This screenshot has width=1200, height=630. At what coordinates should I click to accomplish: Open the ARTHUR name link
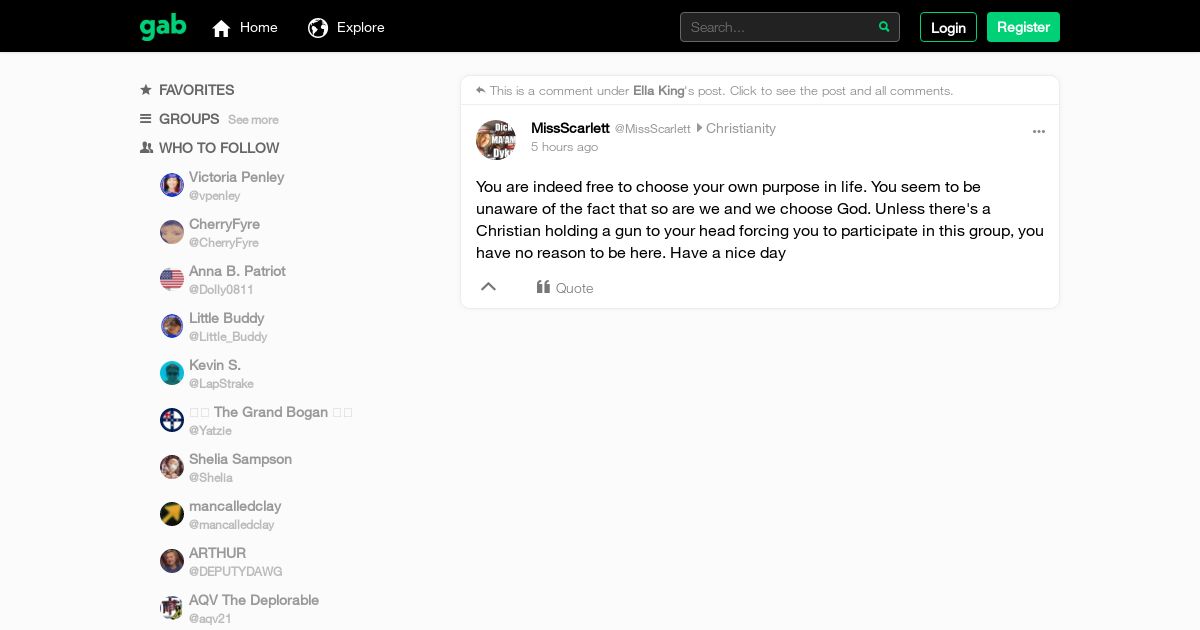tap(217, 553)
